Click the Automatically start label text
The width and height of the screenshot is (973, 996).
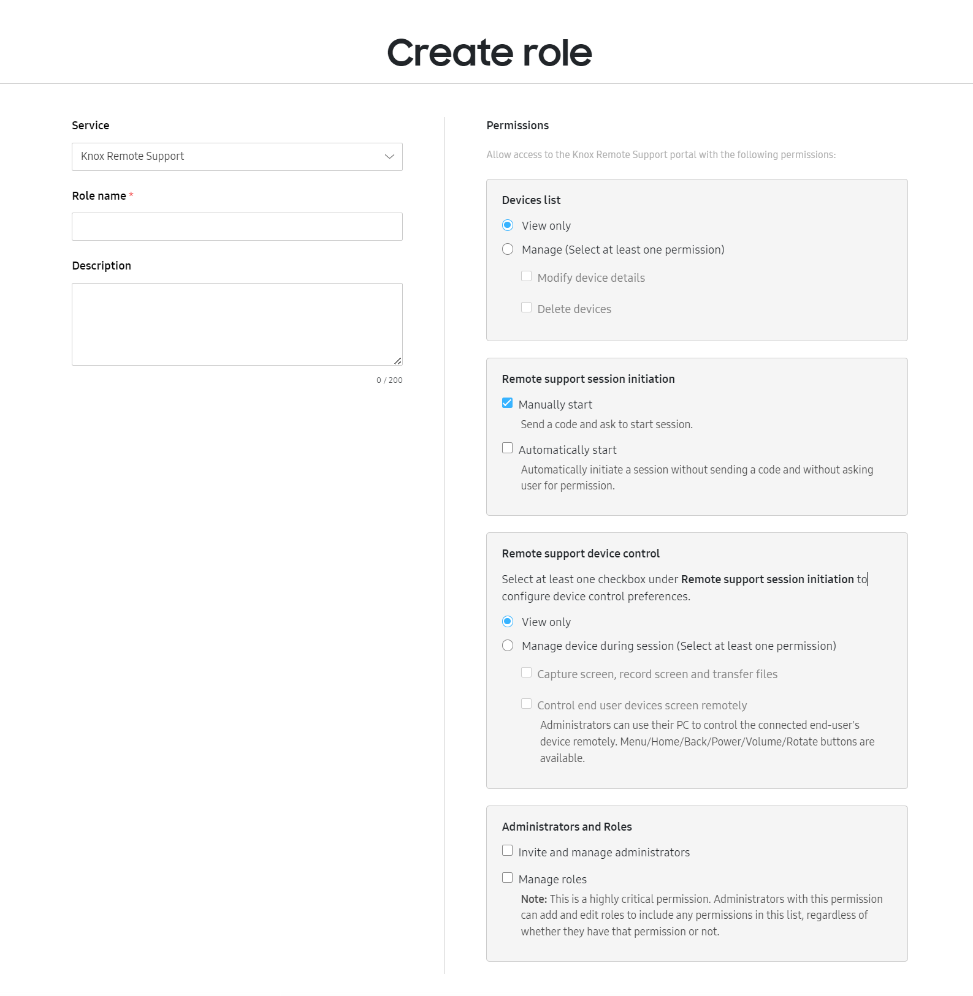(x=567, y=450)
